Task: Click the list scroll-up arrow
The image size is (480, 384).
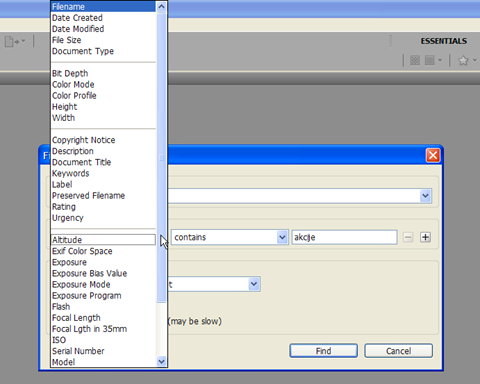Action: click(x=161, y=7)
